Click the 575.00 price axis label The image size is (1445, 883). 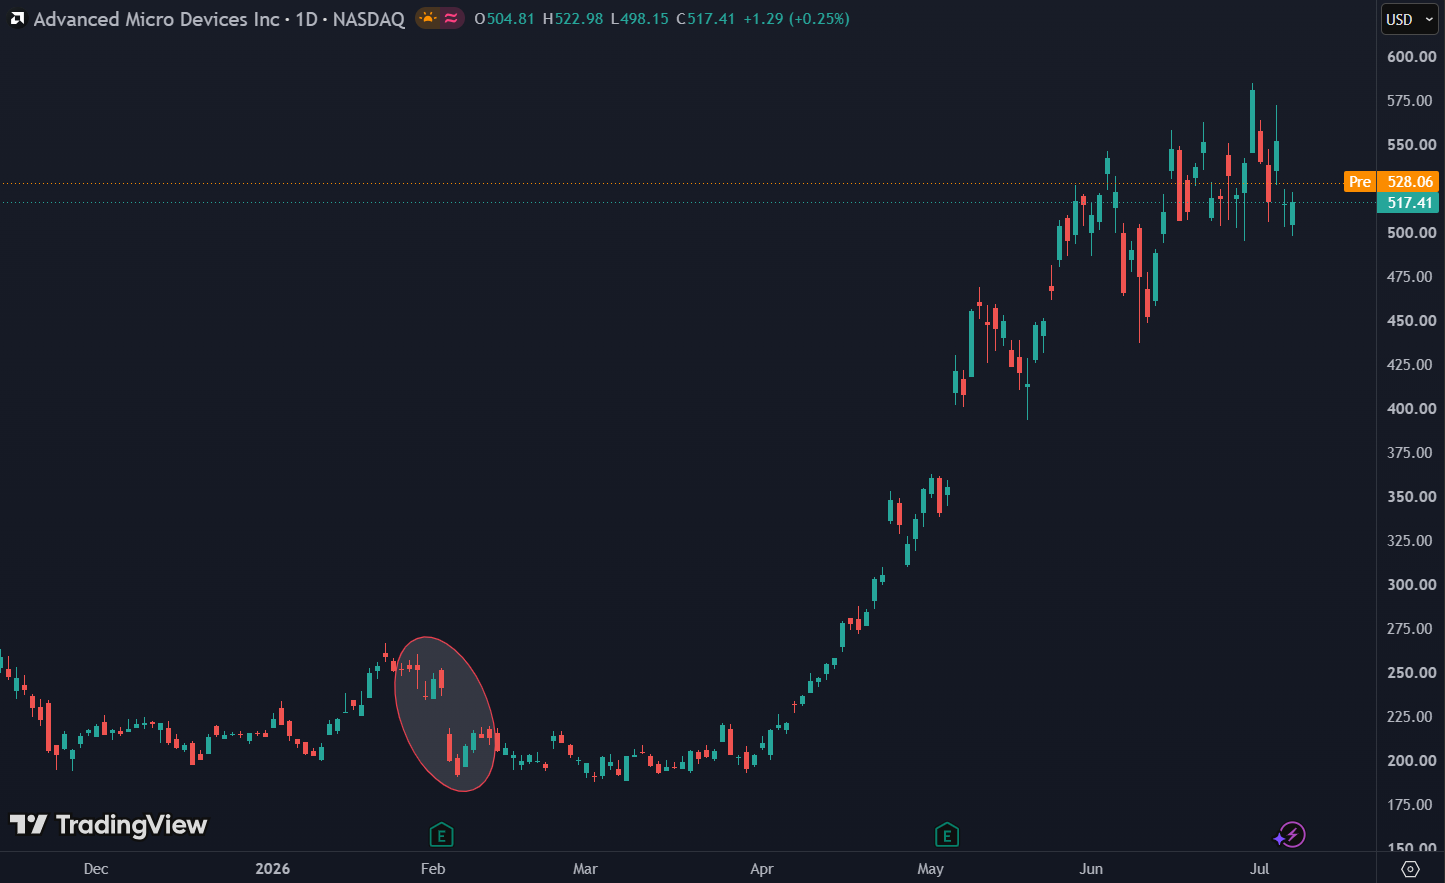click(x=1411, y=101)
